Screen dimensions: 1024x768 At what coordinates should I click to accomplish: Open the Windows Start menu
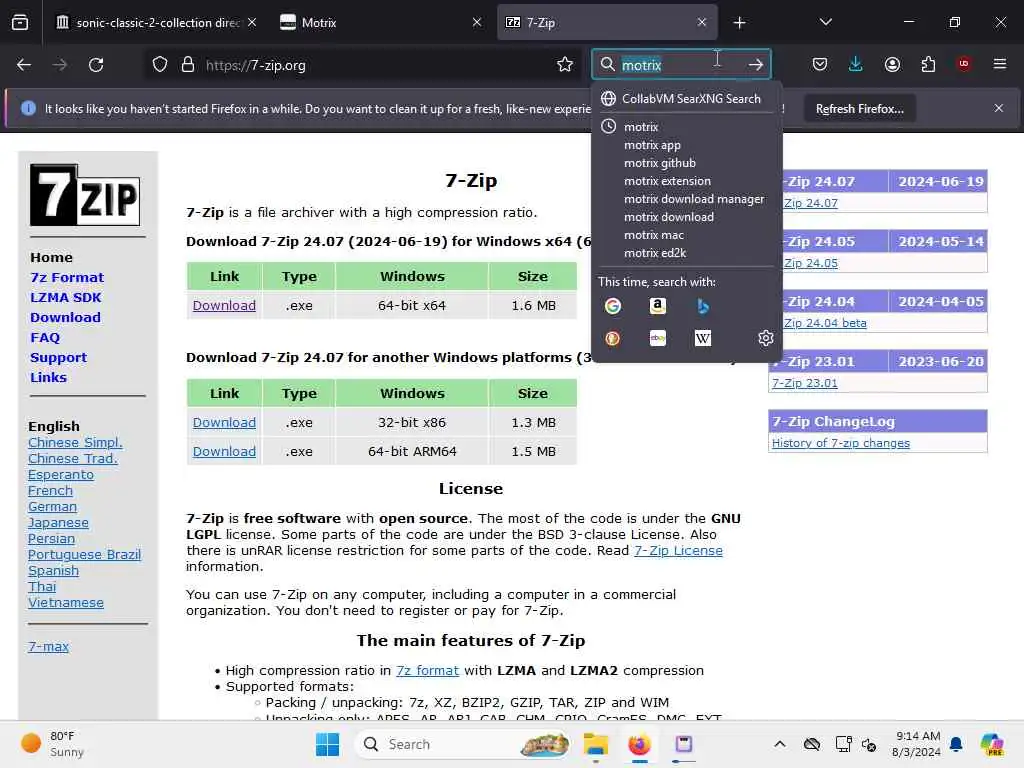(x=327, y=744)
